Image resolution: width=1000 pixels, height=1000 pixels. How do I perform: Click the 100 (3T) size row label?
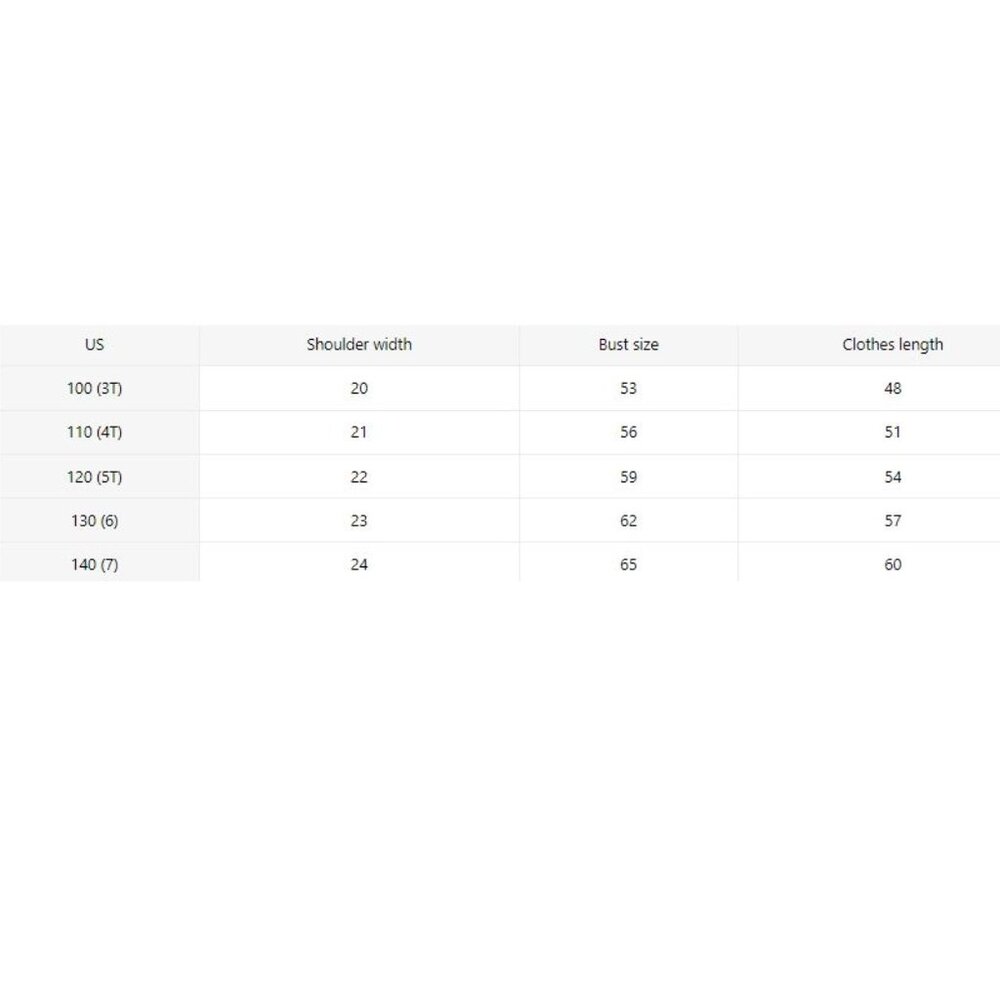(x=94, y=388)
